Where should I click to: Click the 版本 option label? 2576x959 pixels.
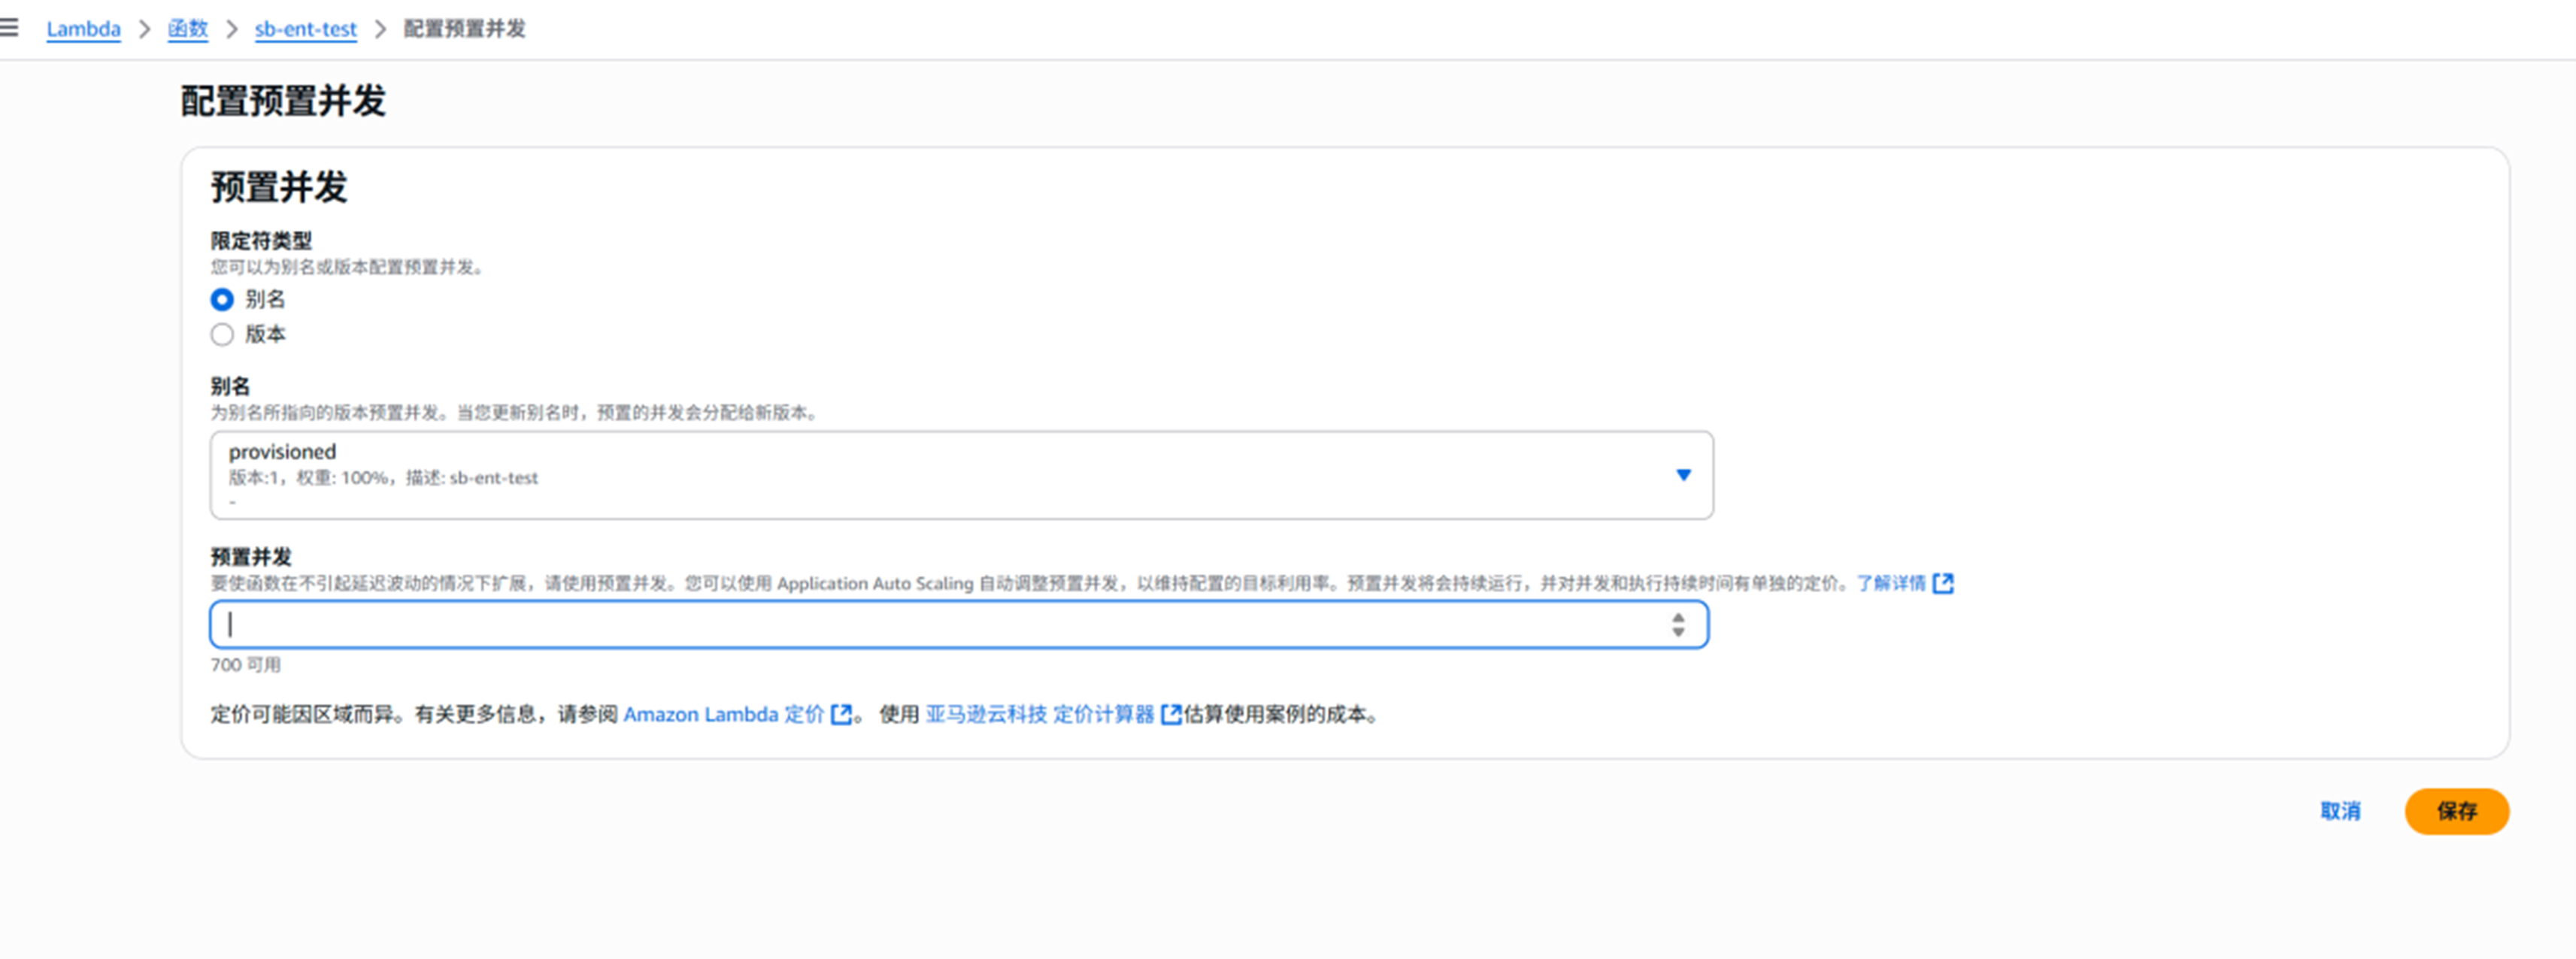click(x=265, y=335)
